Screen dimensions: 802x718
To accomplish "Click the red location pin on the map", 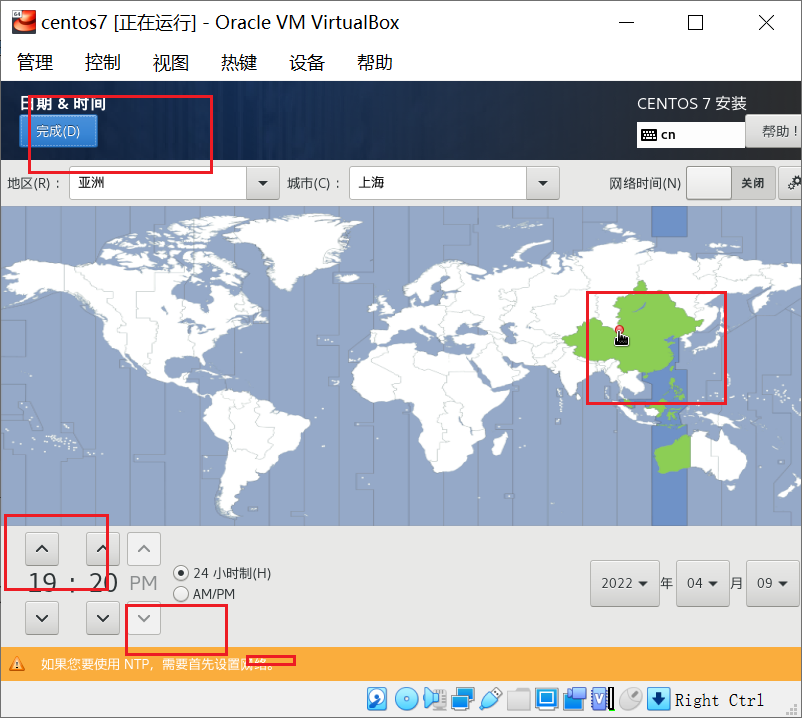I will [619, 330].
